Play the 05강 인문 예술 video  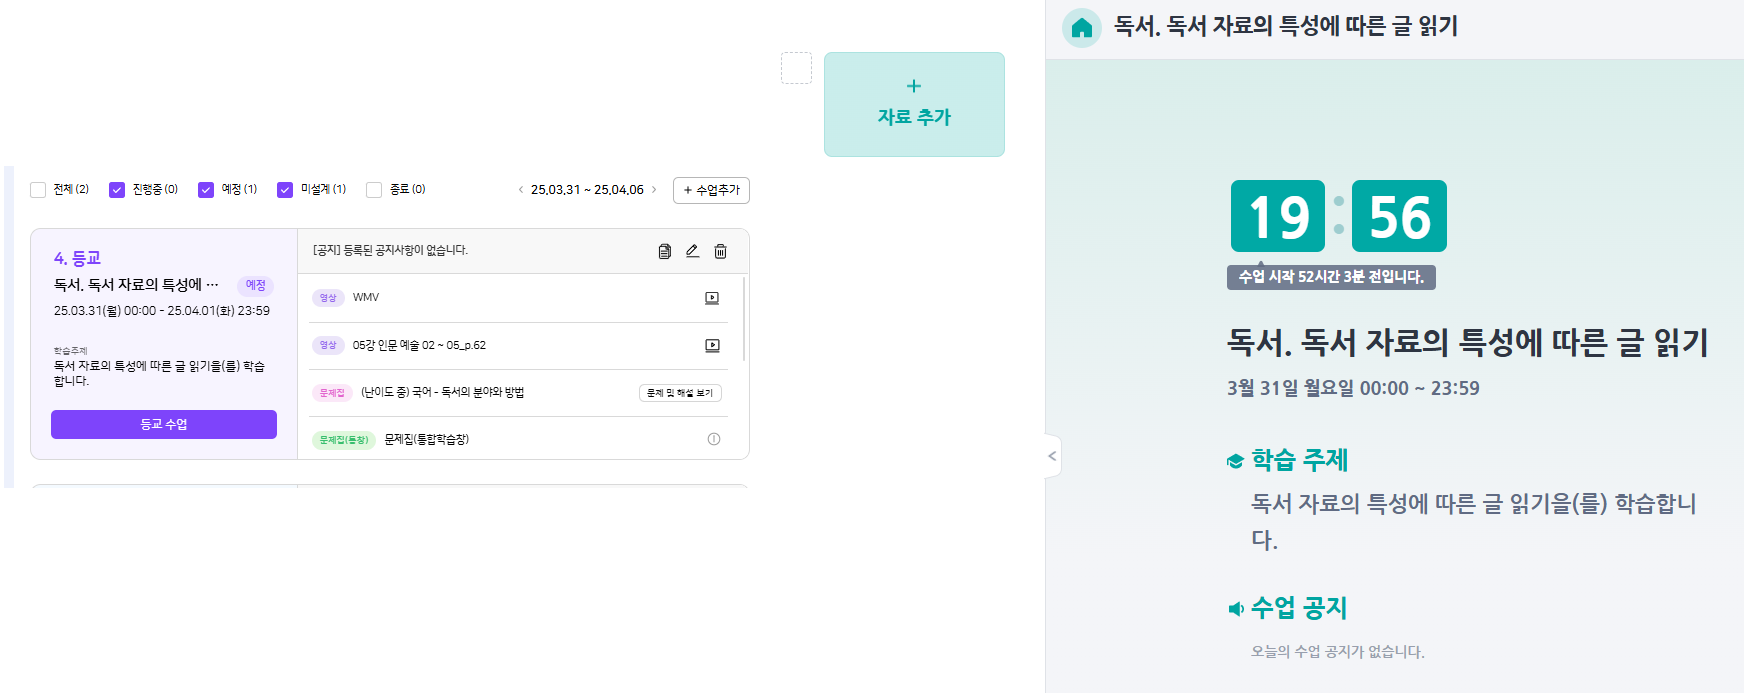712,346
